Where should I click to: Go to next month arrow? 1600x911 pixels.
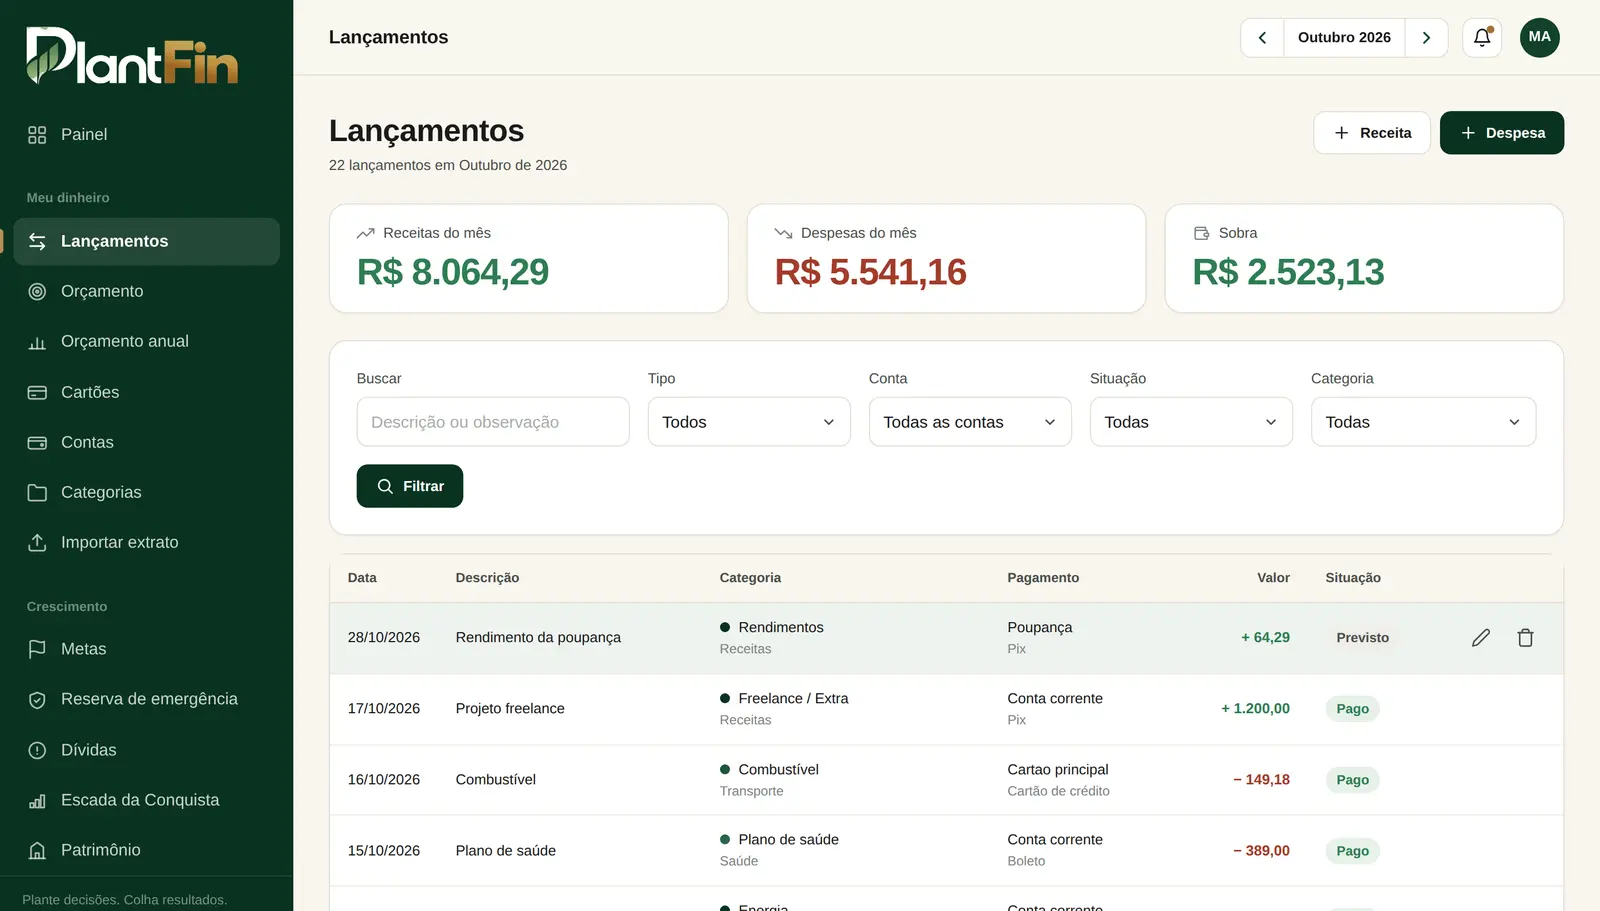(x=1426, y=38)
